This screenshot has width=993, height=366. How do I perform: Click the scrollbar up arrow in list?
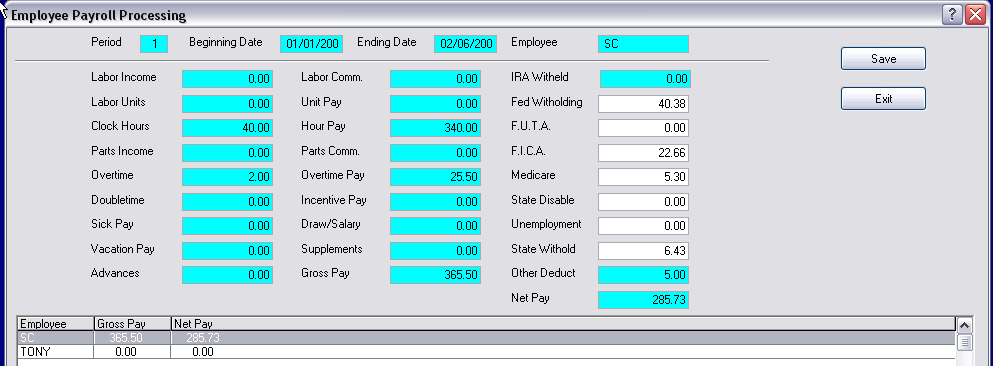click(x=964, y=325)
